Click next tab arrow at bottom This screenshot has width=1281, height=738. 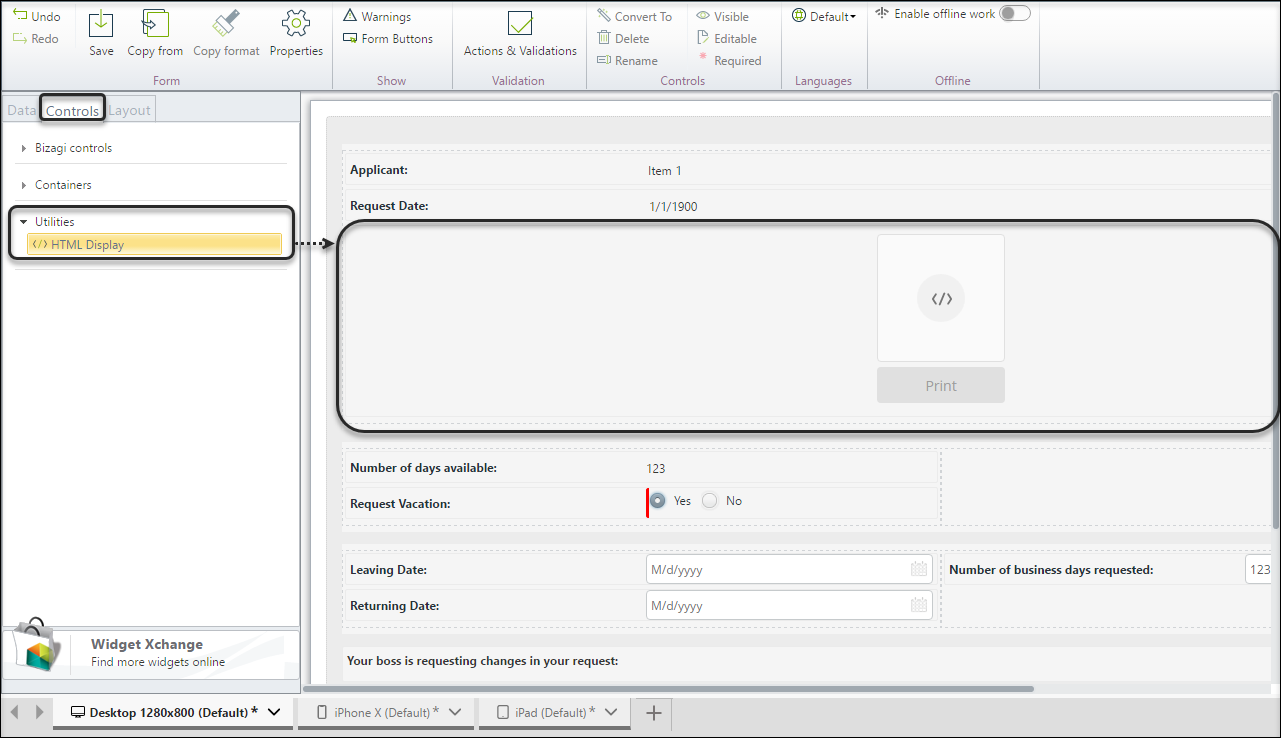39,712
